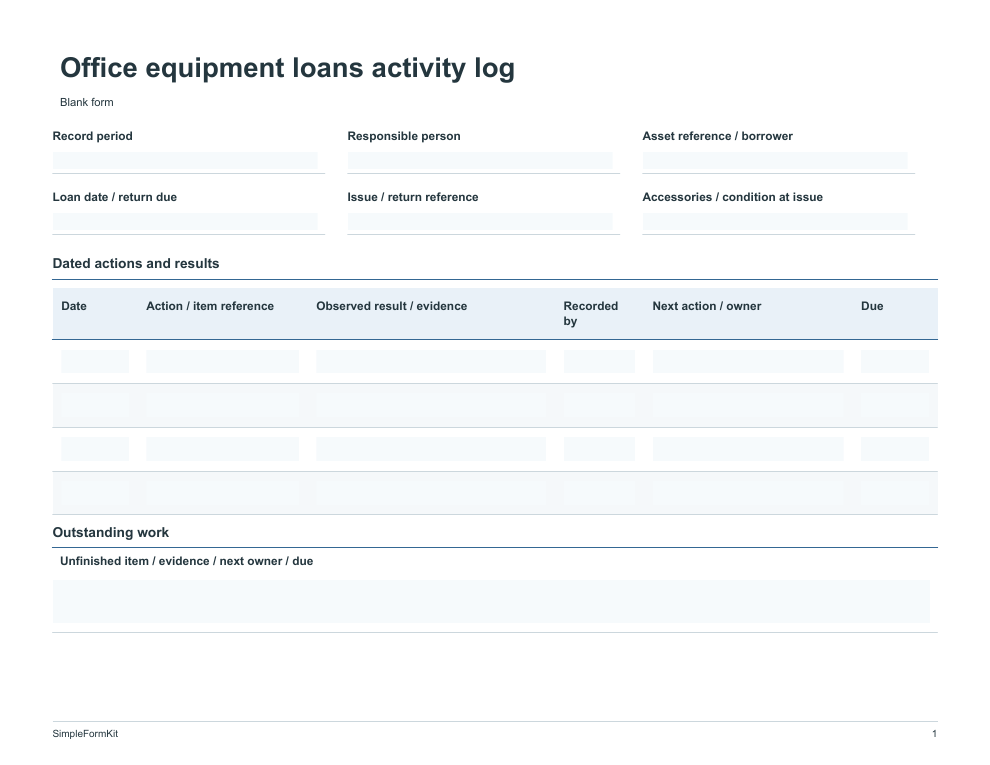
Task: Click the 'Issue / return reference' label
Action: pyautogui.click(x=412, y=197)
